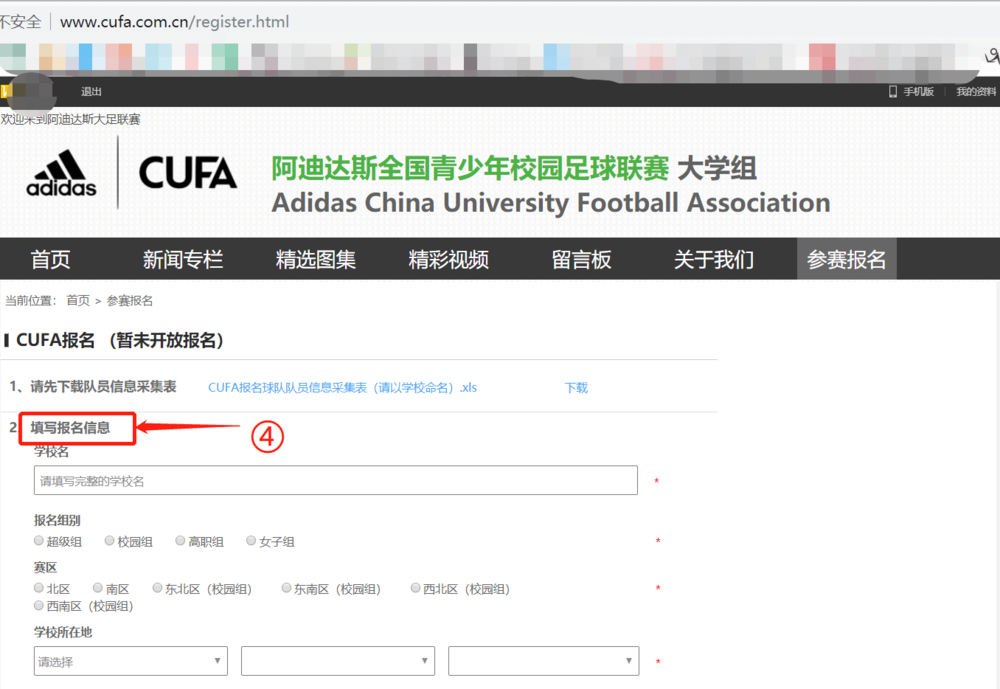This screenshot has width=1000, height=689.
Task: Open the third school location dropdown
Action: (x=544, y=661)
